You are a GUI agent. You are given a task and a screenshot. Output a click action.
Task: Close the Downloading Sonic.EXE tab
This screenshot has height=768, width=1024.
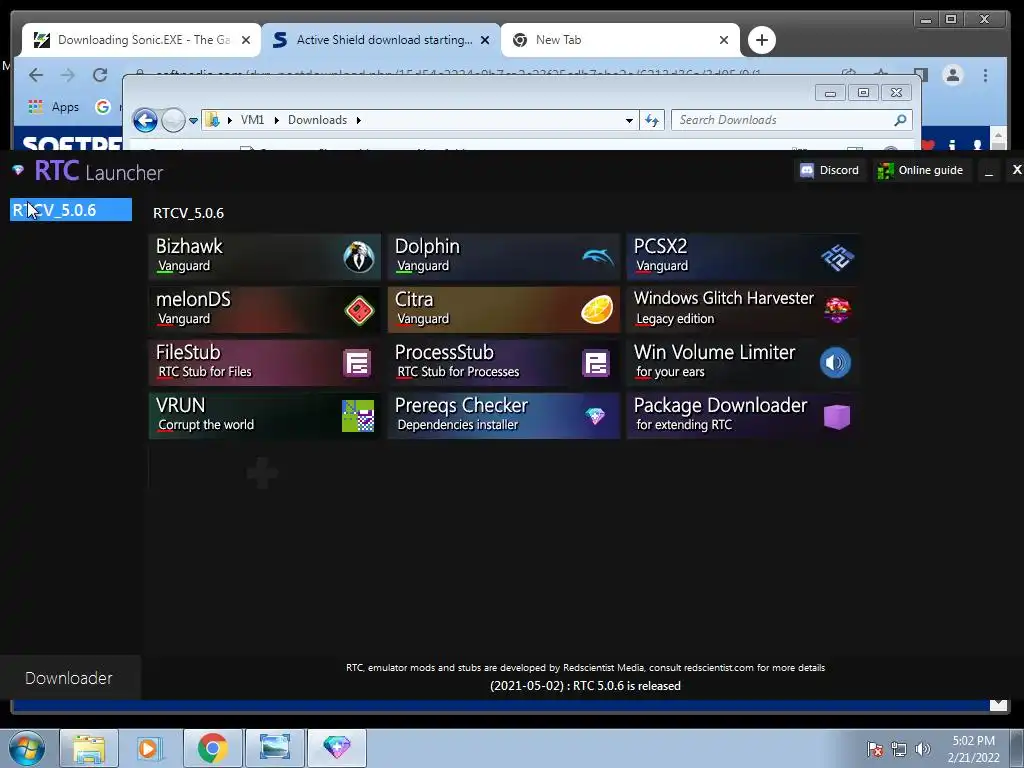[x=246, y=40]
